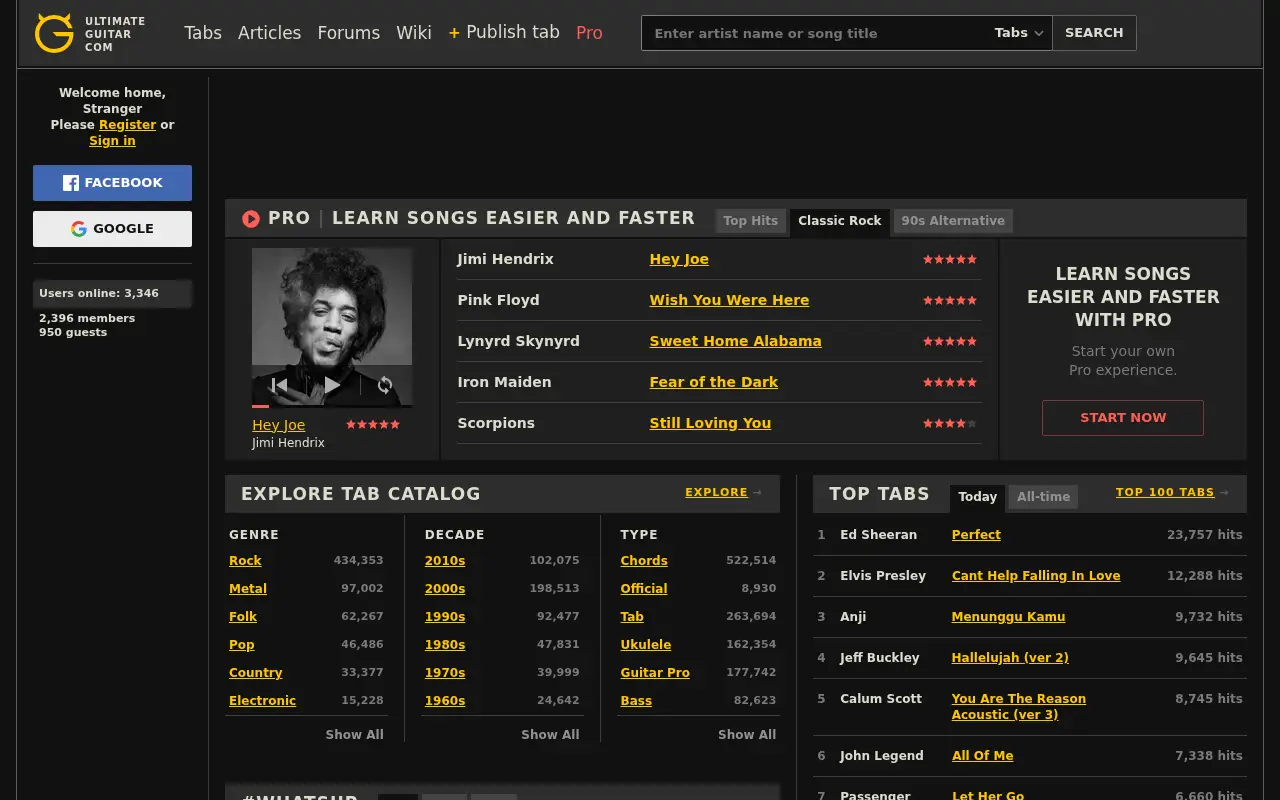The height and width of the screenshot is (800, 1280).
Task: Click the SEARCH button
Action: [1094, 33]
